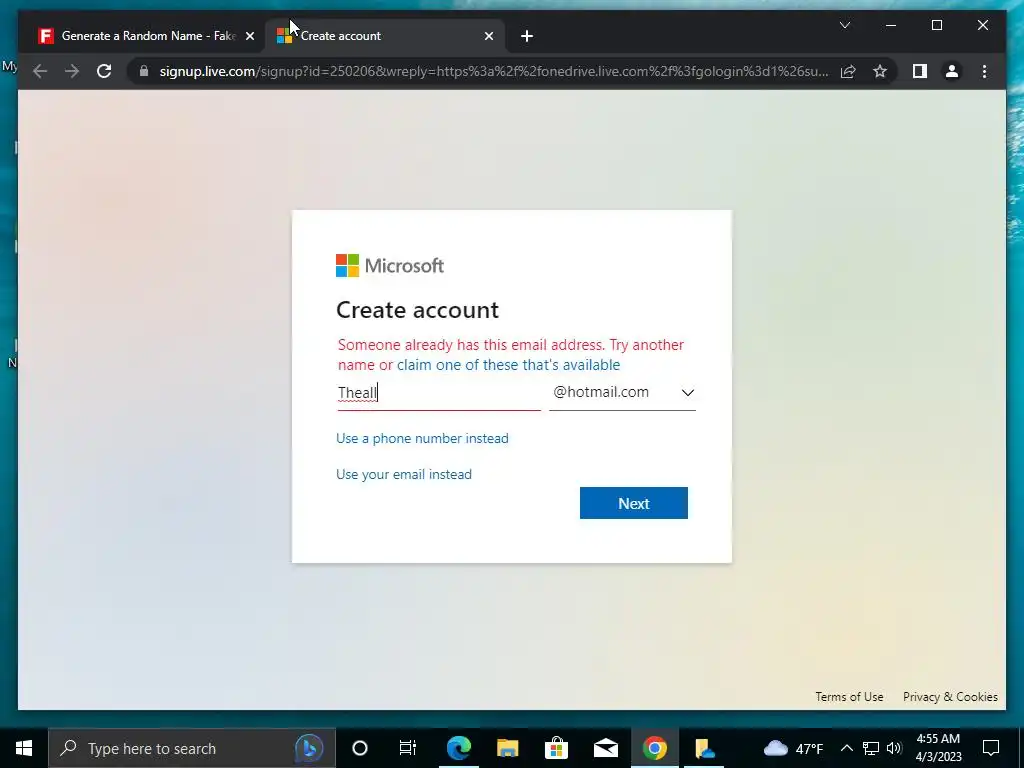Go back using Chrome's back arrow

pos(40,71)
